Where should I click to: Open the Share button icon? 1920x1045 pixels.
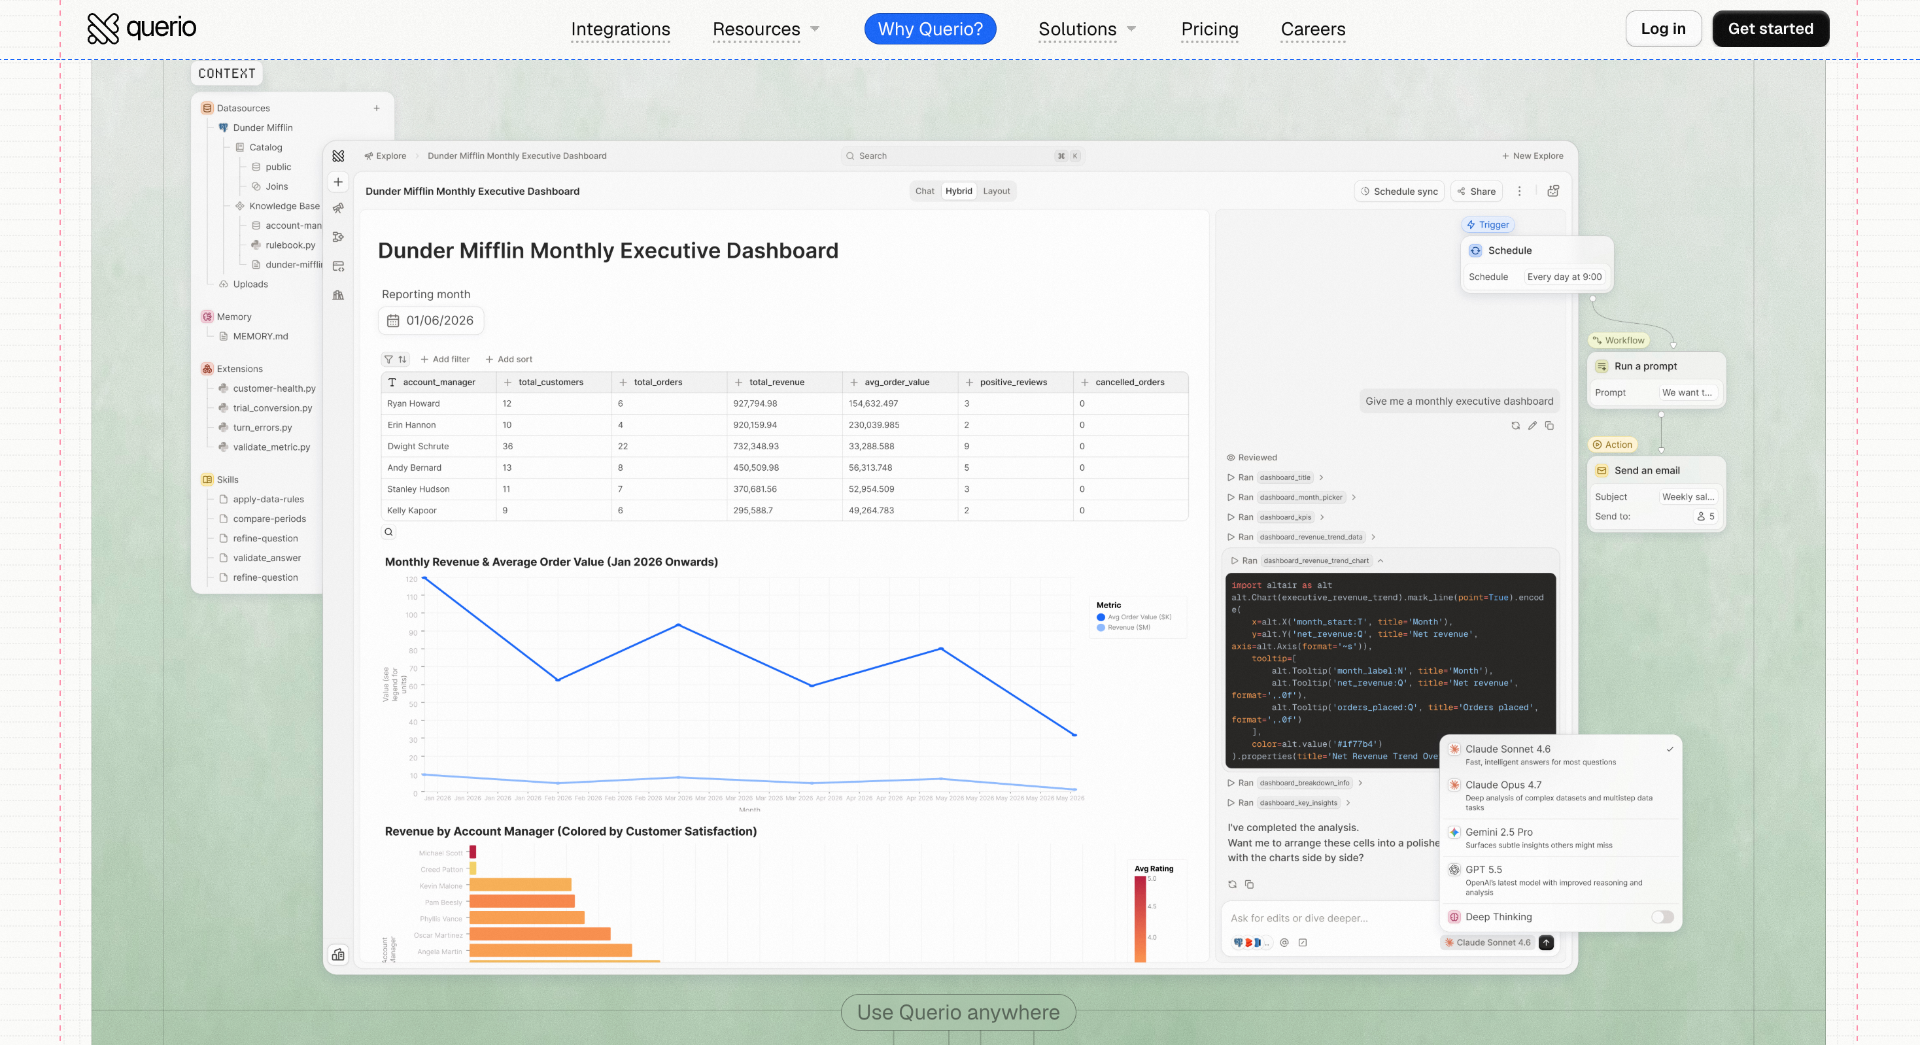(1461, 191)
